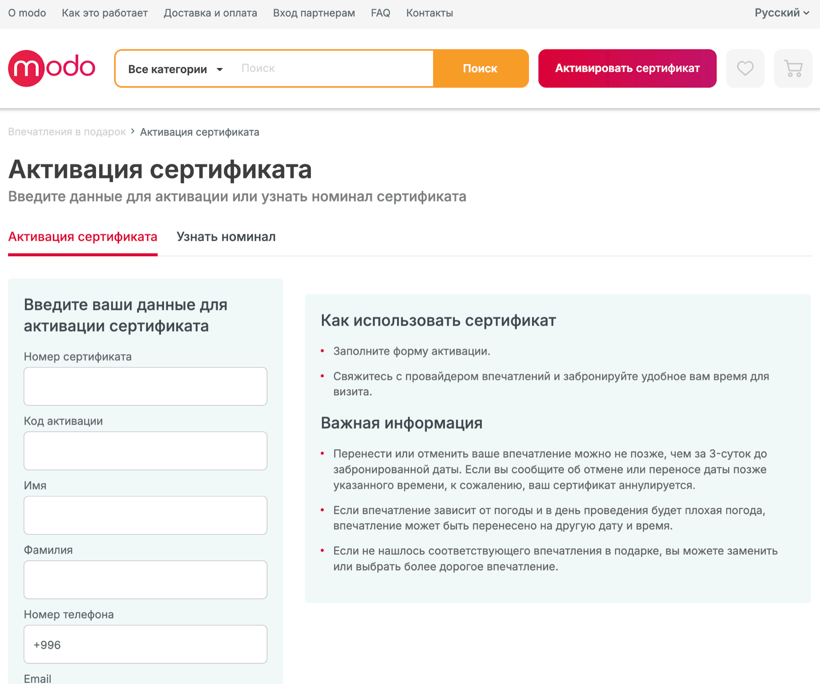Viewport: 820px width, 684px height.
Task: Open the FAQ page
Action: click(x=381, y=13)
